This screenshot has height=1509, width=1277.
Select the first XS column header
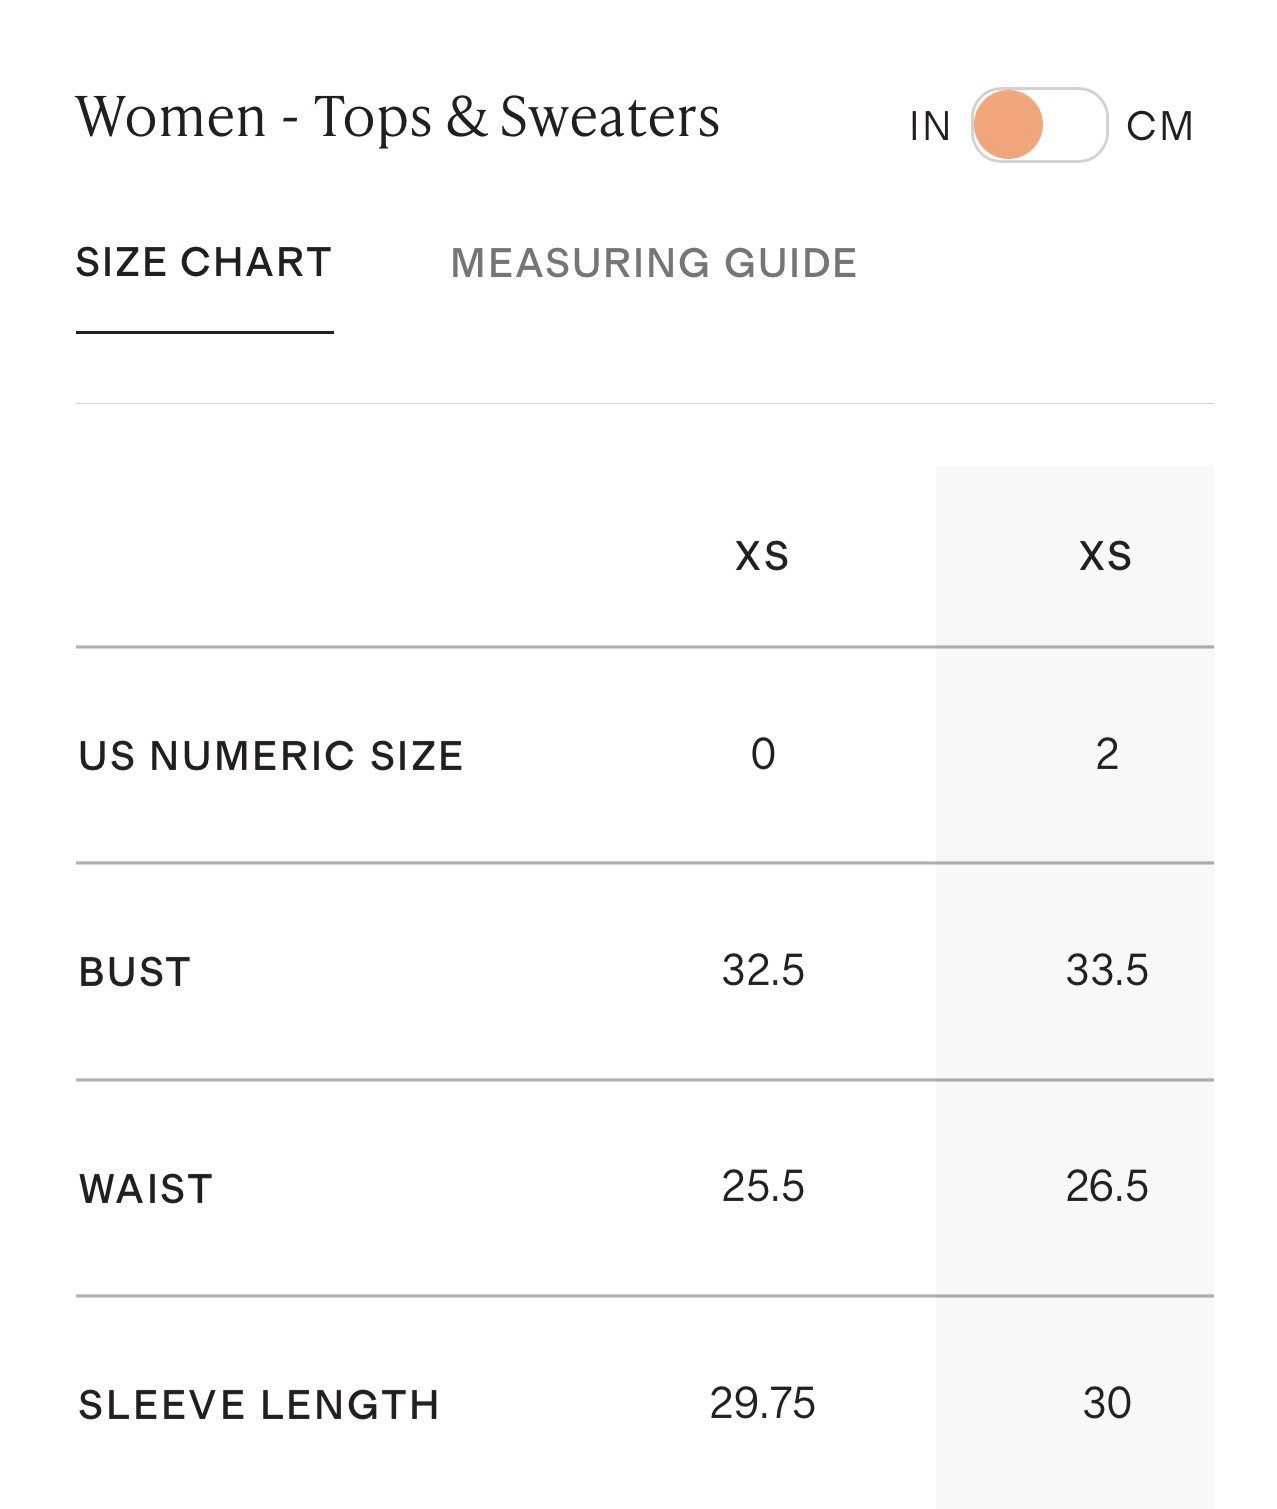tap(763, 556)
